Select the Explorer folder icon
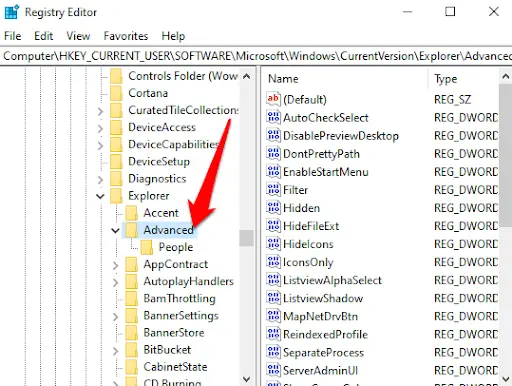 coord(116,196)
